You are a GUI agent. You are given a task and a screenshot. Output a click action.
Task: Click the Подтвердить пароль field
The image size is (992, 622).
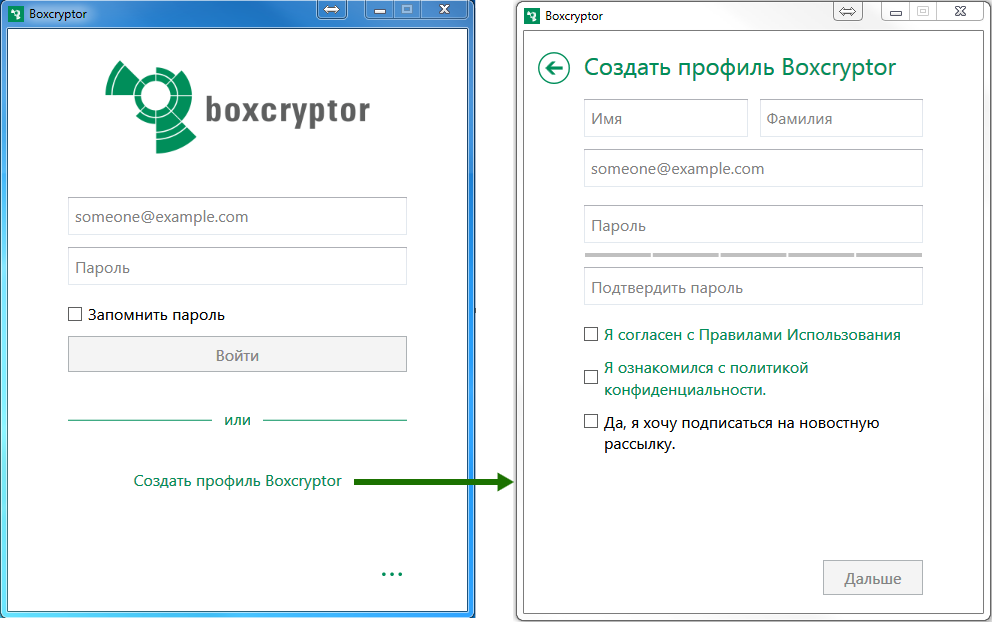click(753, 286)
